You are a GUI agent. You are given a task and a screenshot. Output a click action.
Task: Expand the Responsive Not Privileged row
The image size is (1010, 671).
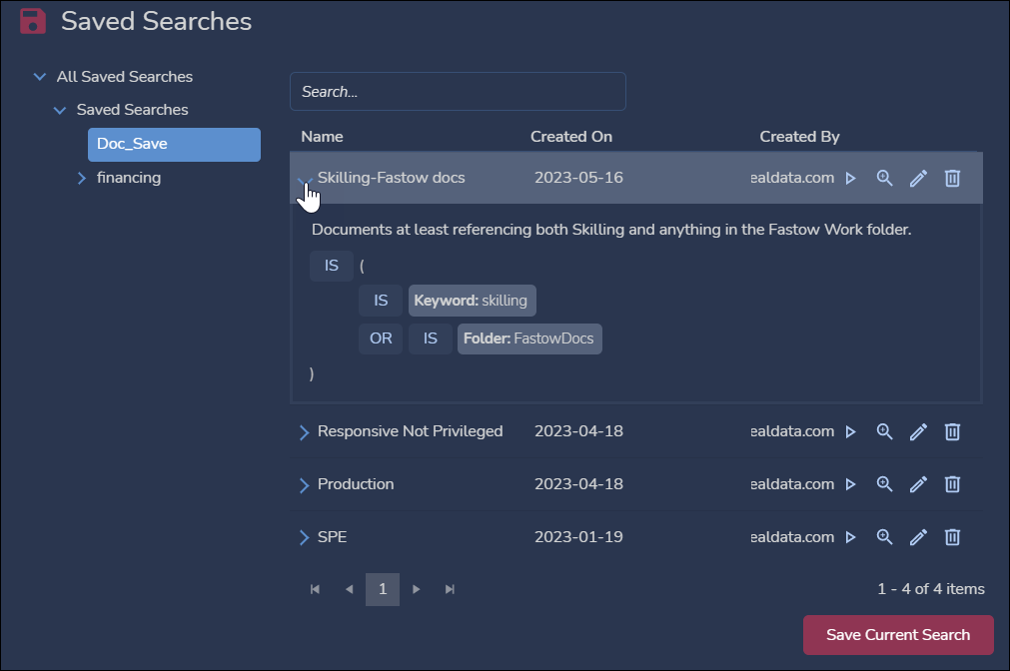(x=305, y=432)
